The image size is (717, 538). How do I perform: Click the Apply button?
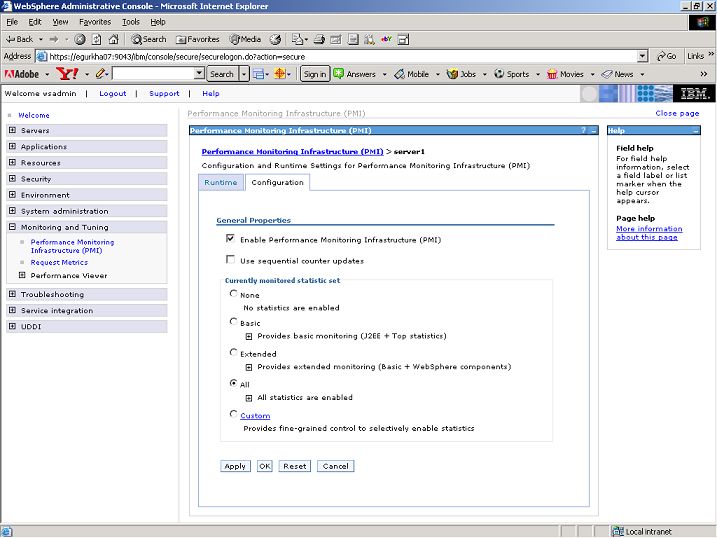click(x=235, y=466)
